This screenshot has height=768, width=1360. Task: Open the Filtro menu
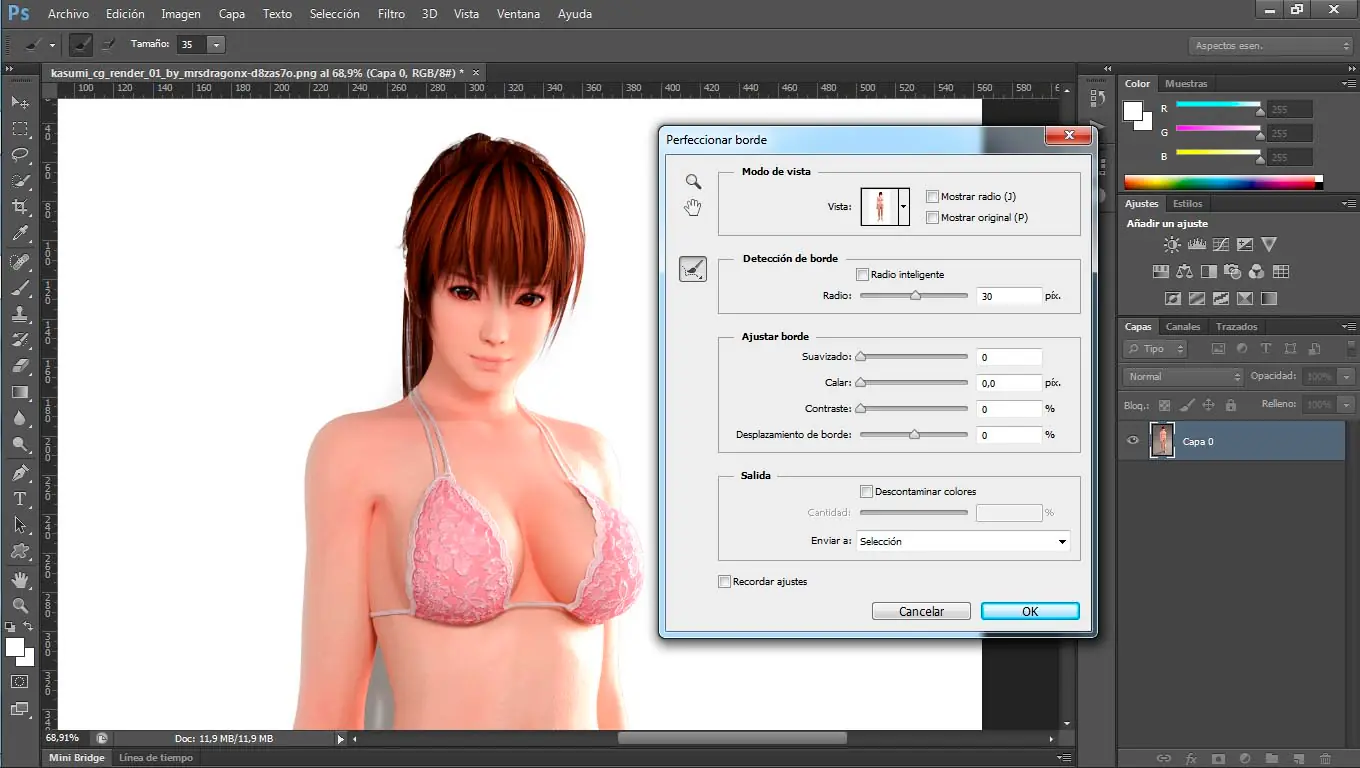(x=392, y=14)
